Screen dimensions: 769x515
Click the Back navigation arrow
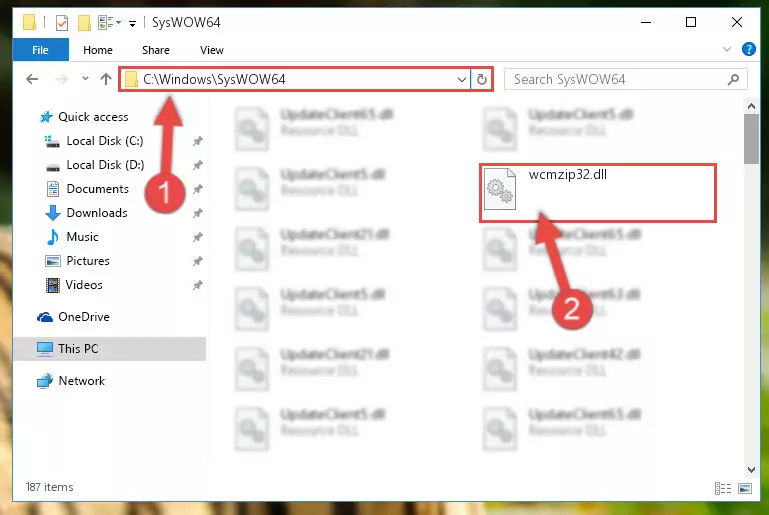(32, 79)
